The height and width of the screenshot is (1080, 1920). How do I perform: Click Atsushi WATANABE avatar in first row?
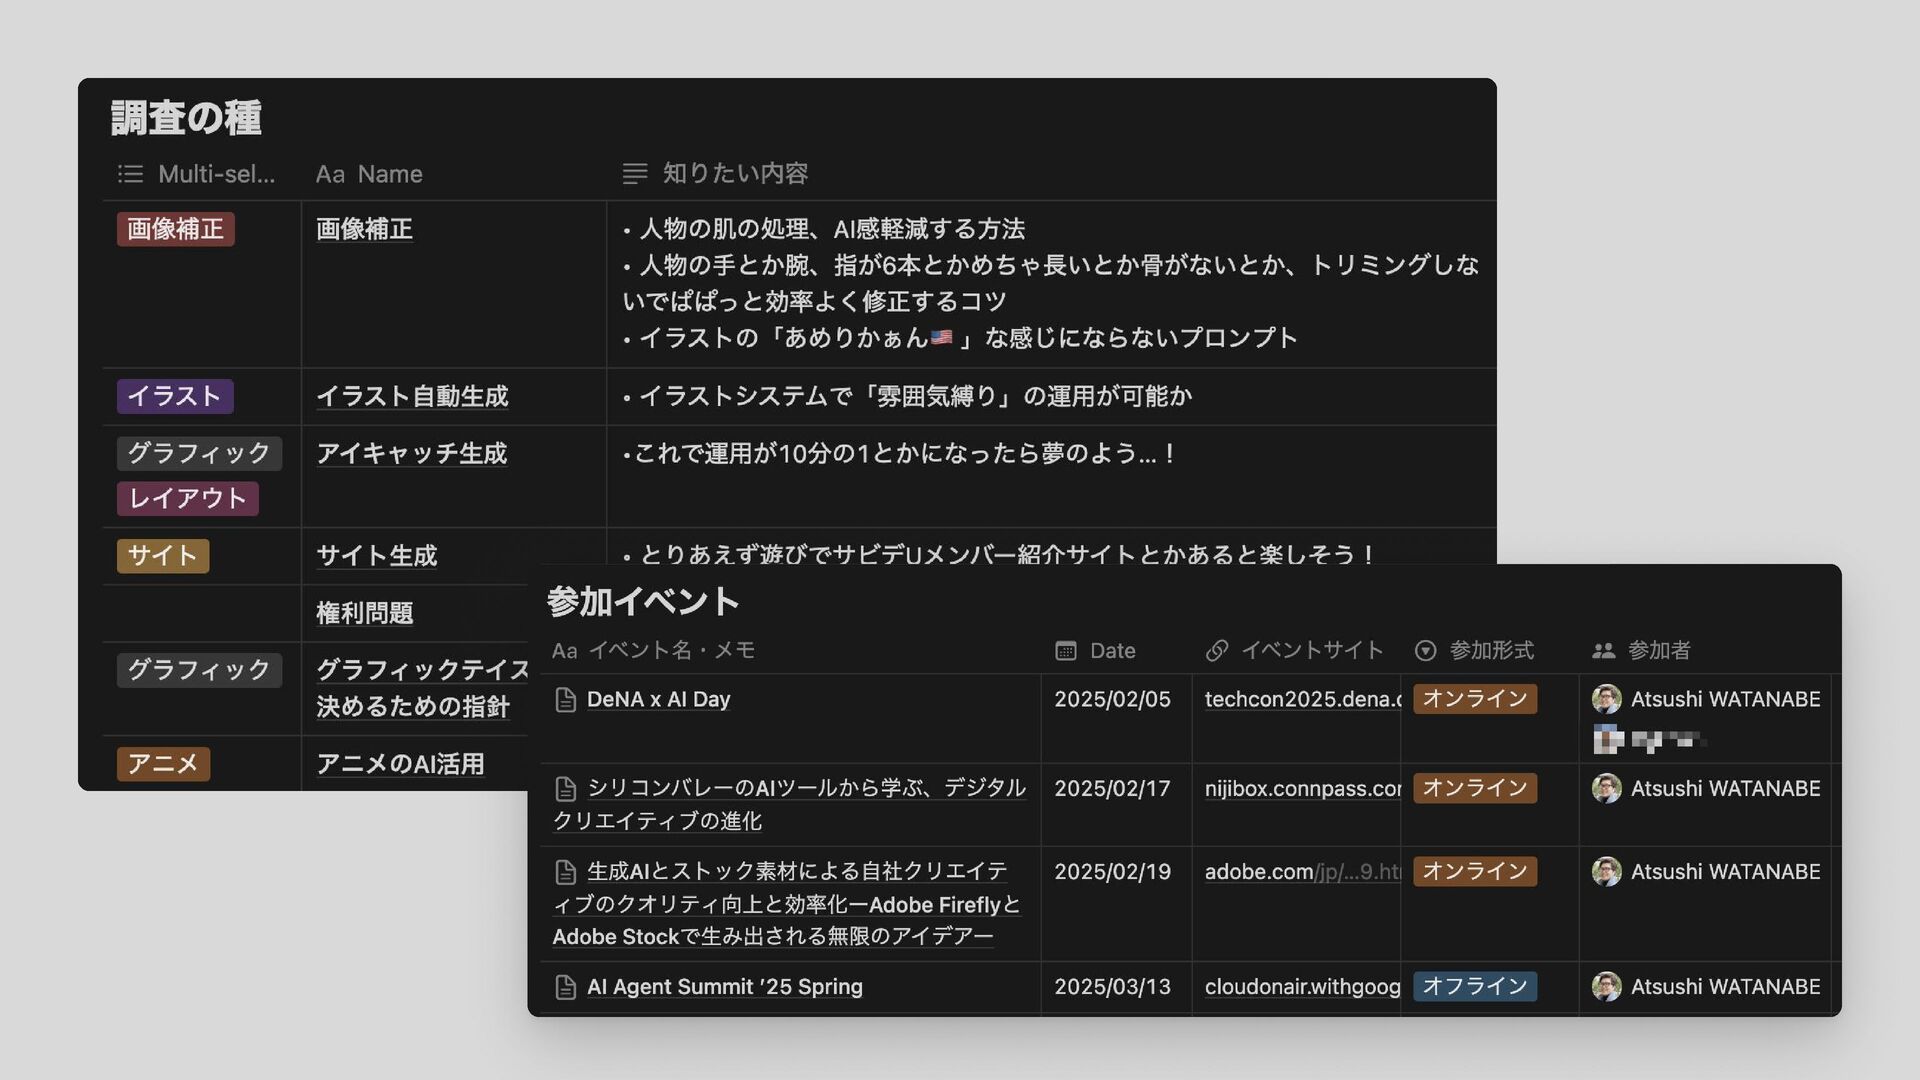(1606, 699)
